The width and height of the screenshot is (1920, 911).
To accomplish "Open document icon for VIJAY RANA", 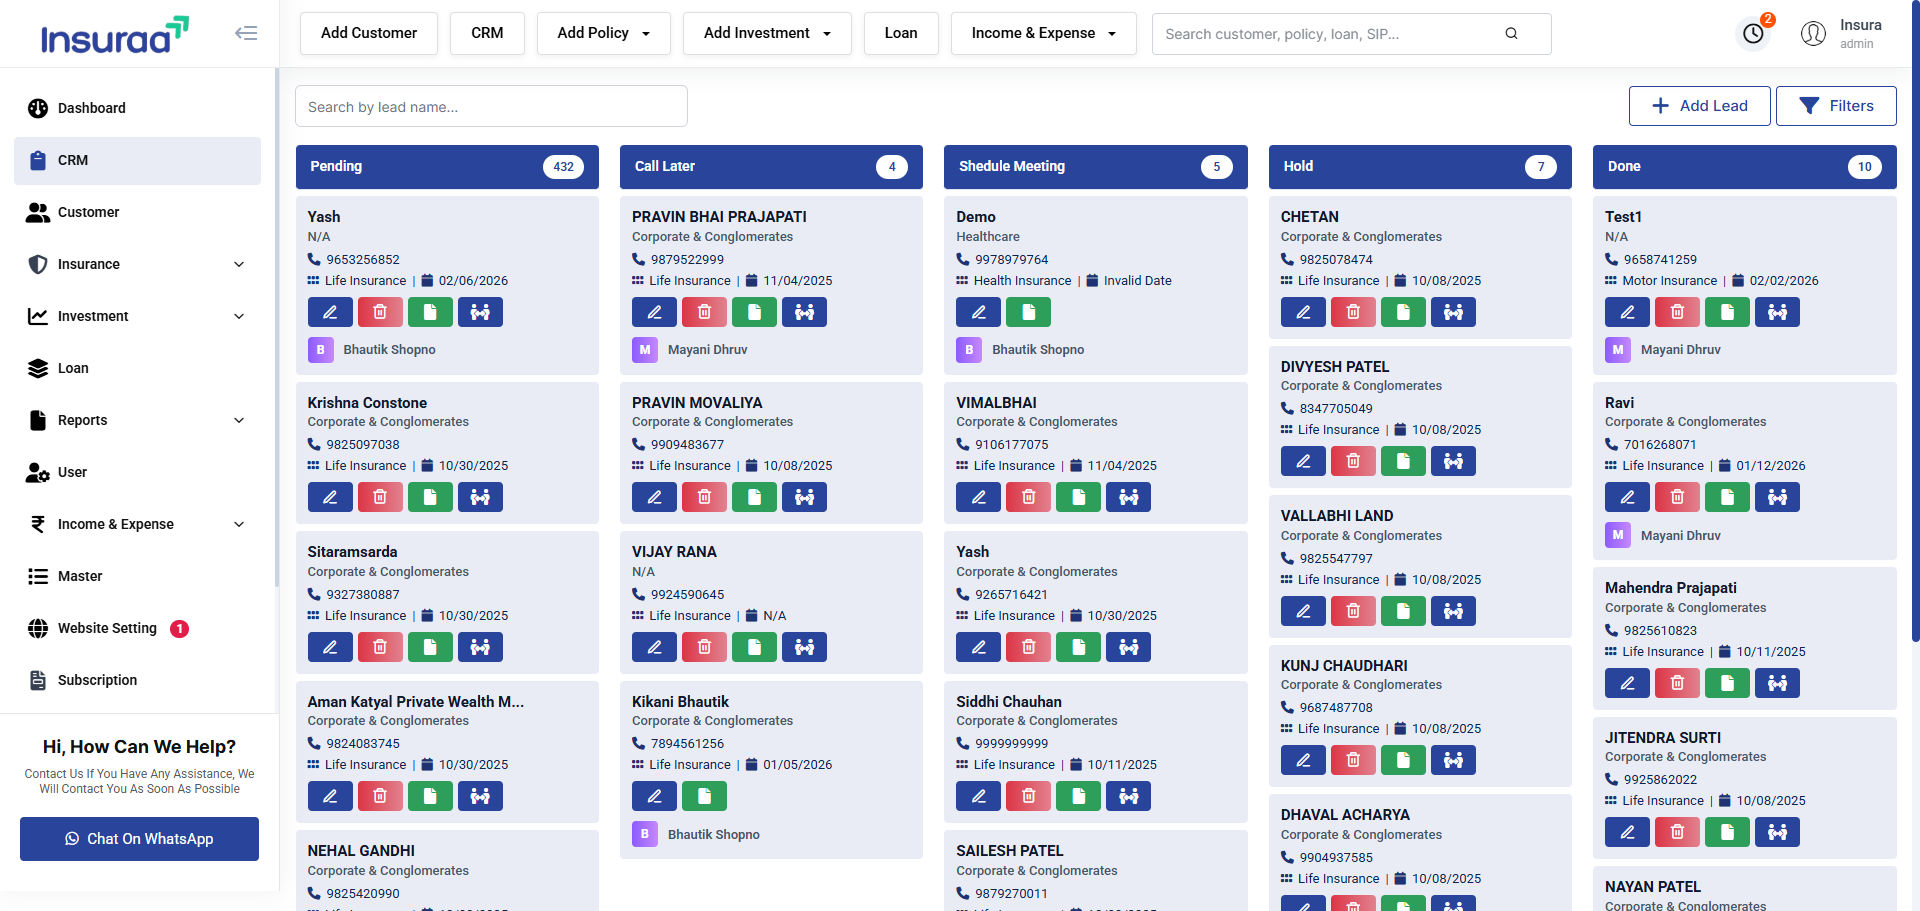I will pos(754,647).
